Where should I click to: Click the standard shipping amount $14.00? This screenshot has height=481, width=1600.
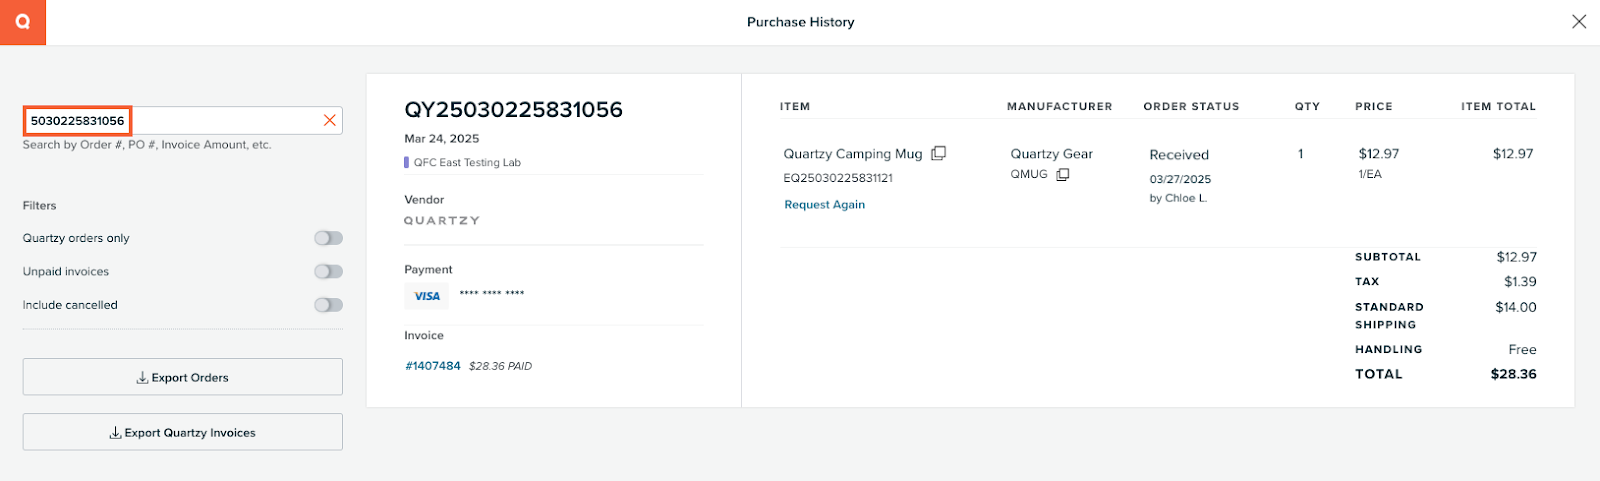tap(1516, 307)
